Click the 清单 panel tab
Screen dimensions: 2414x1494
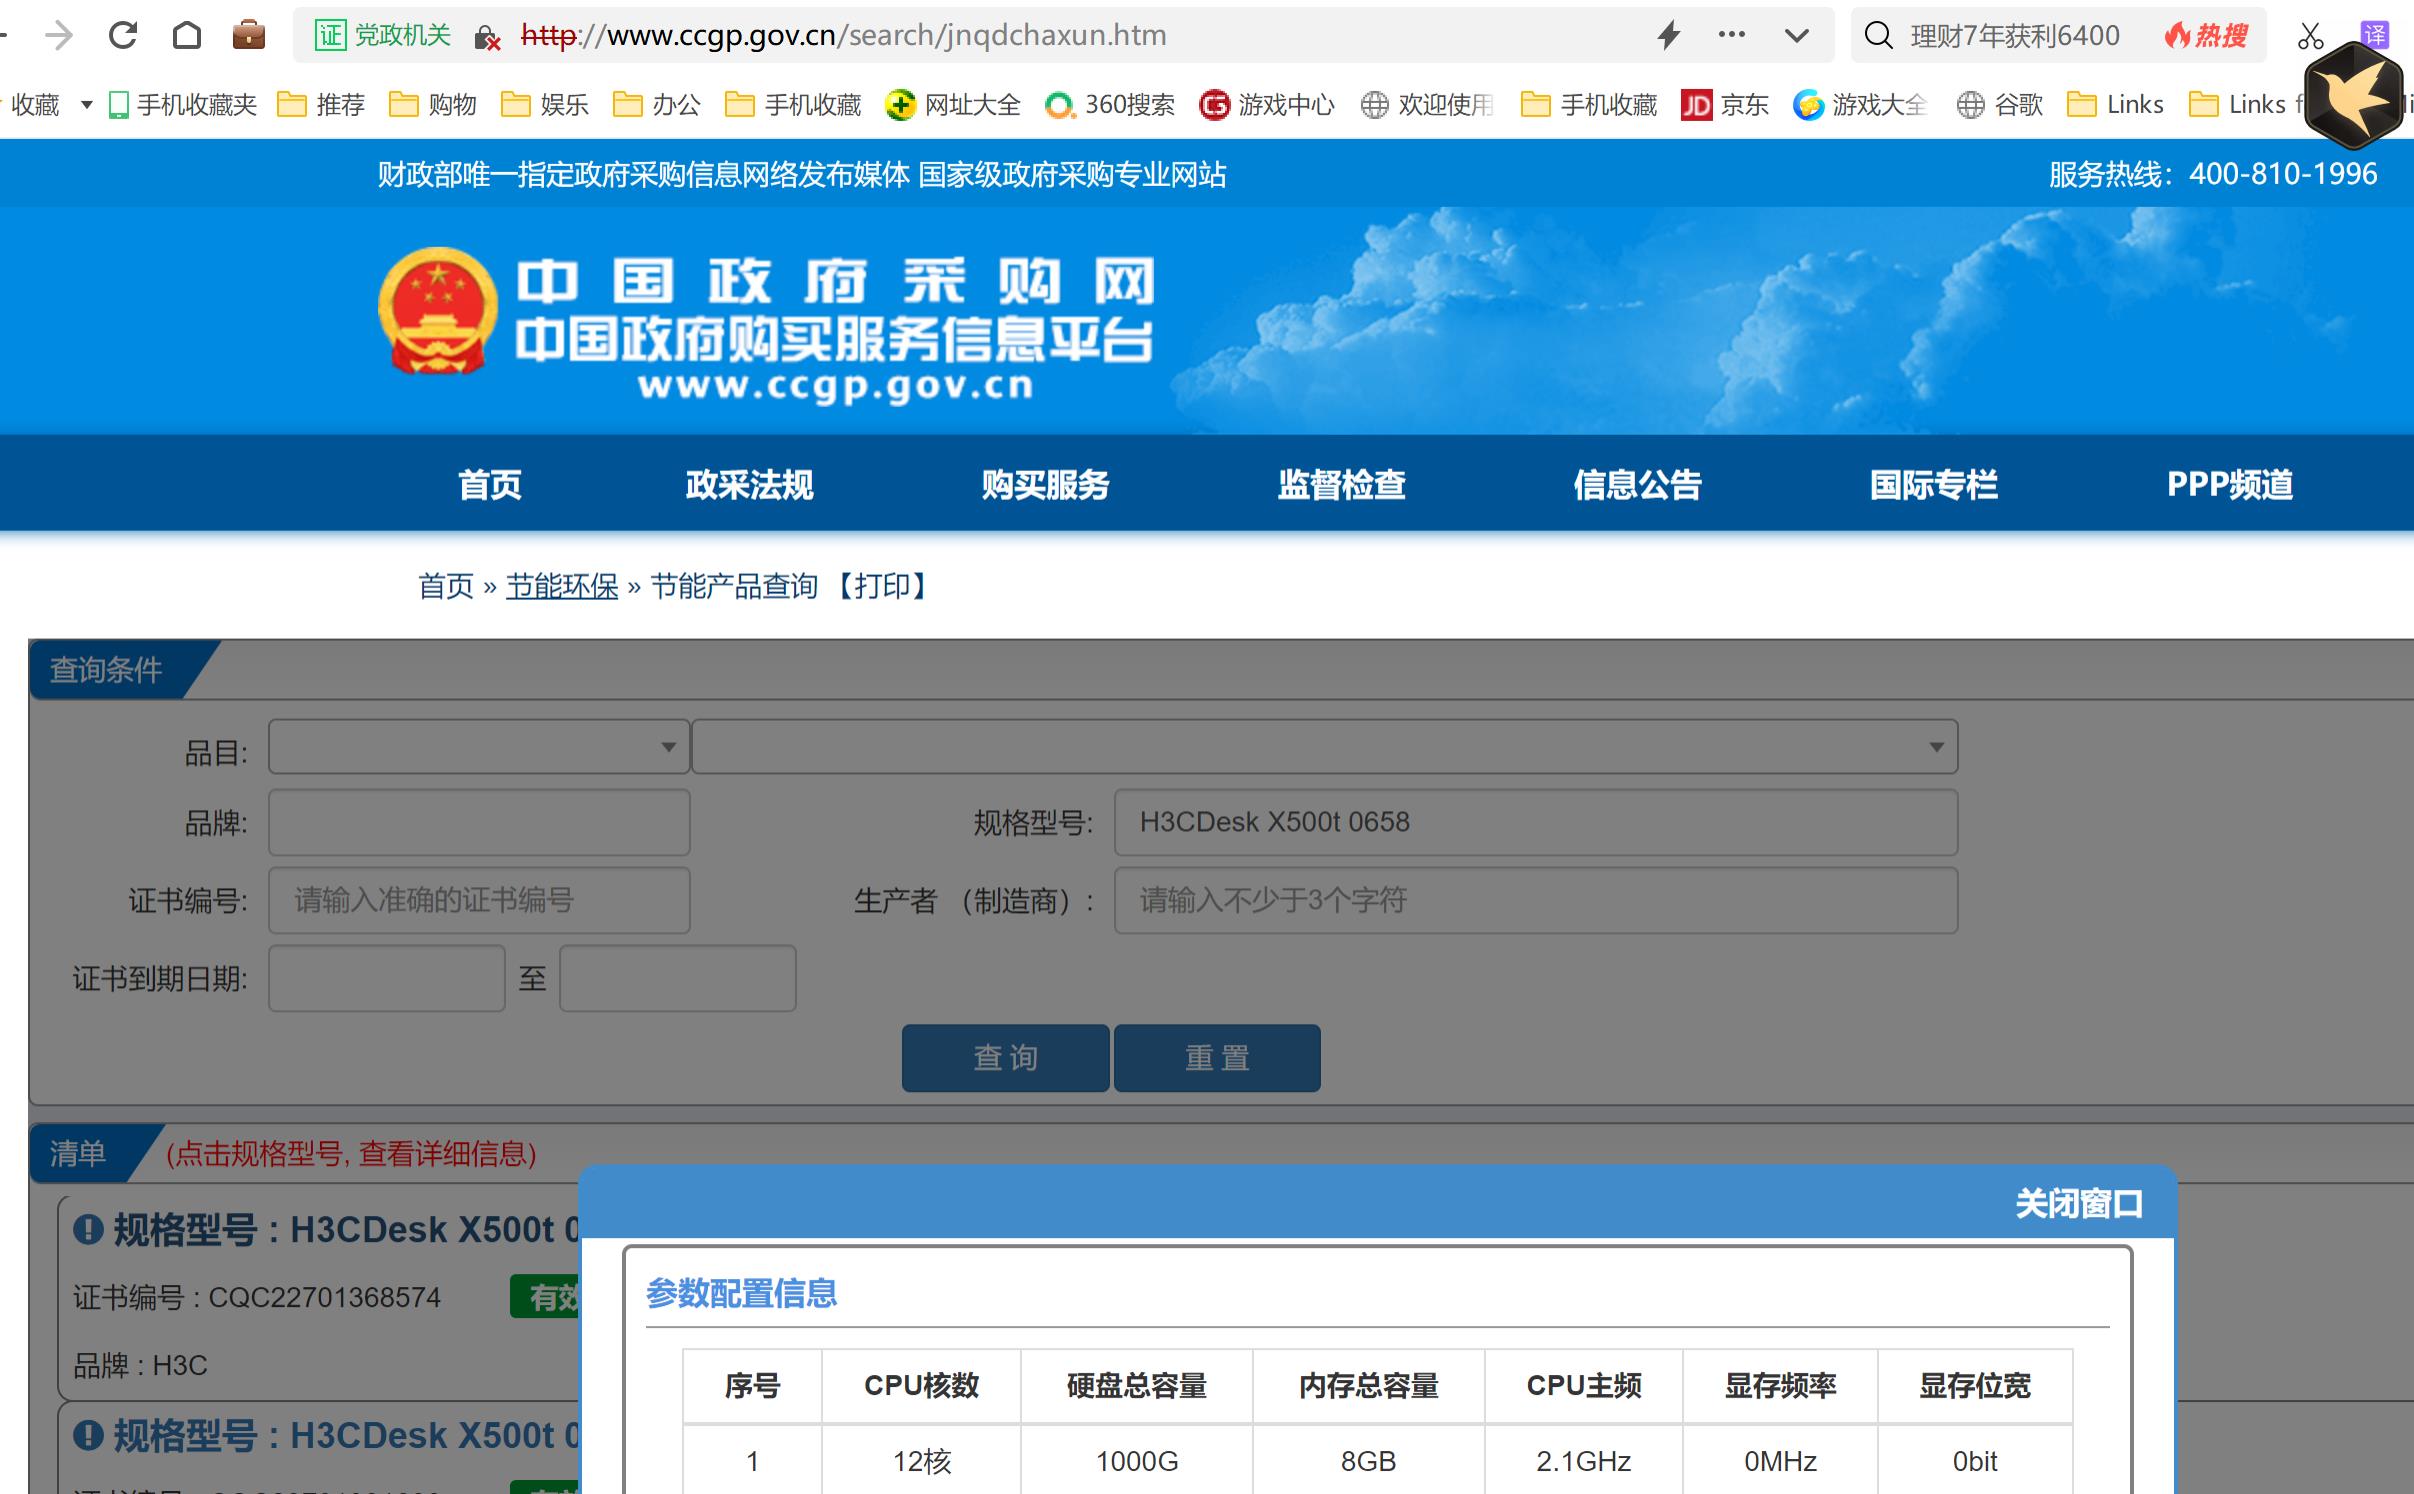click(78, 1153)
